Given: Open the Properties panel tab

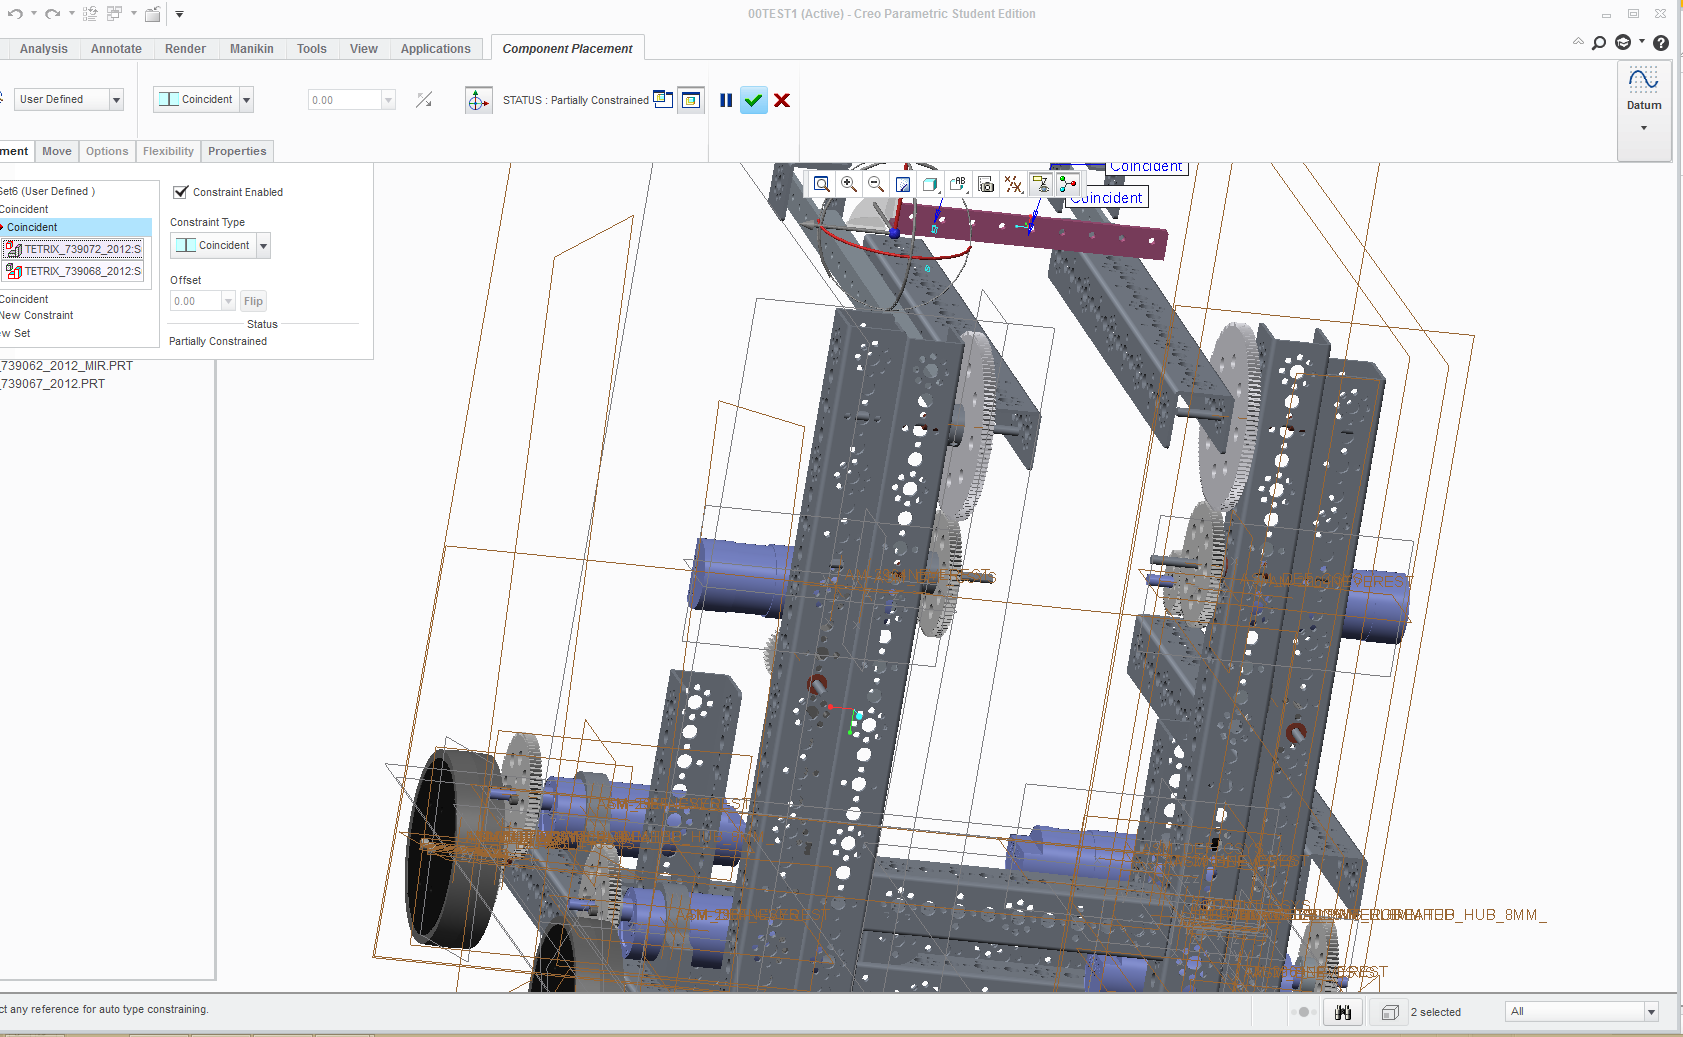Looking at the screenshot, I should coord(237,151).
